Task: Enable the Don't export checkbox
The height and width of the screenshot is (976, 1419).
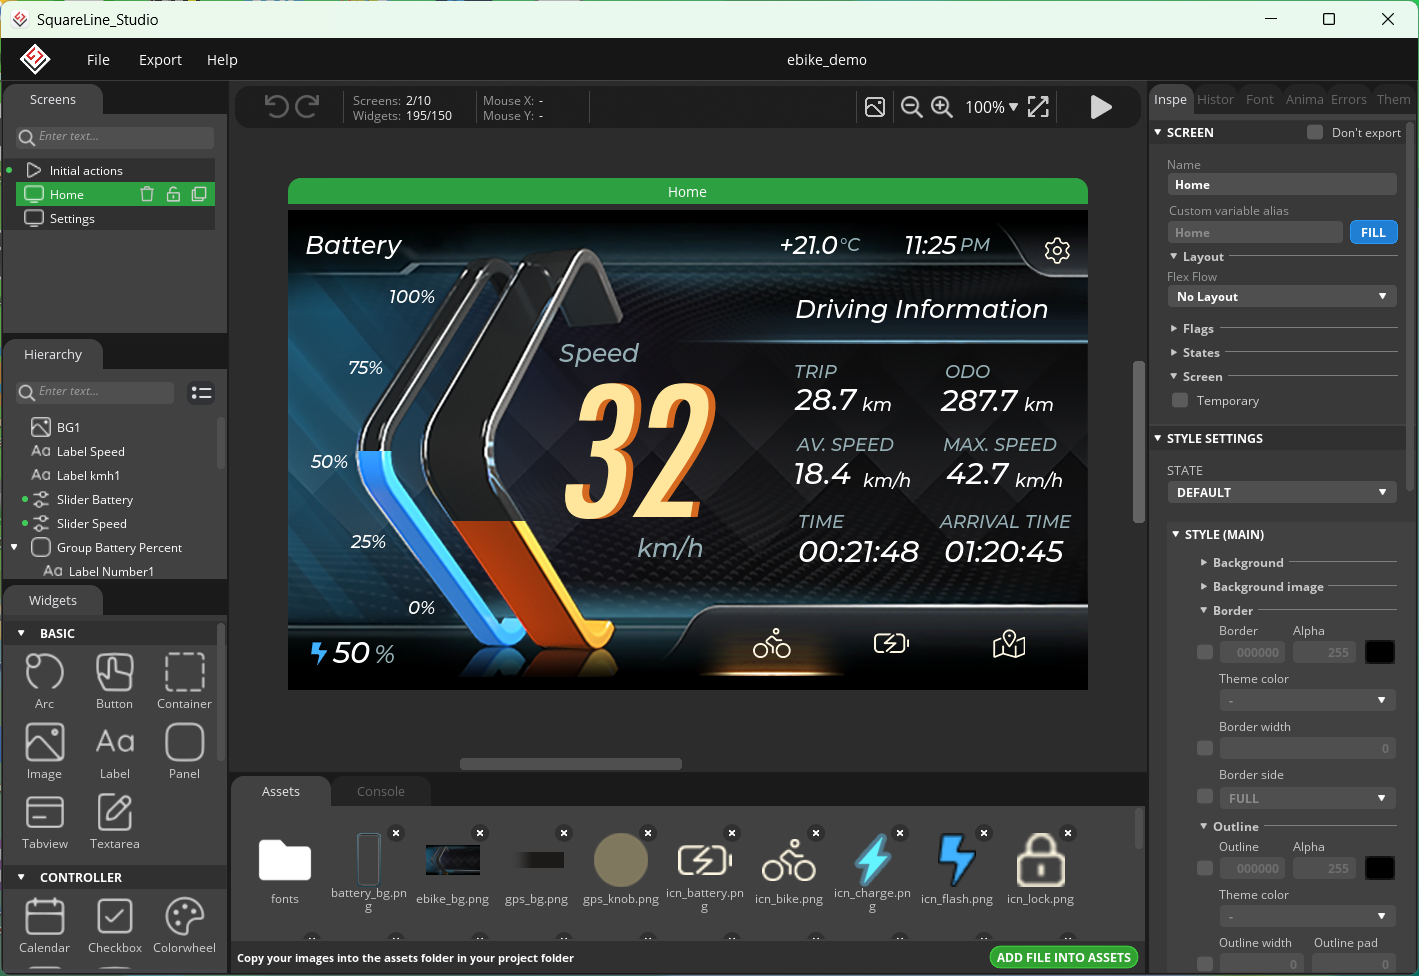Action: point(1315,132)
